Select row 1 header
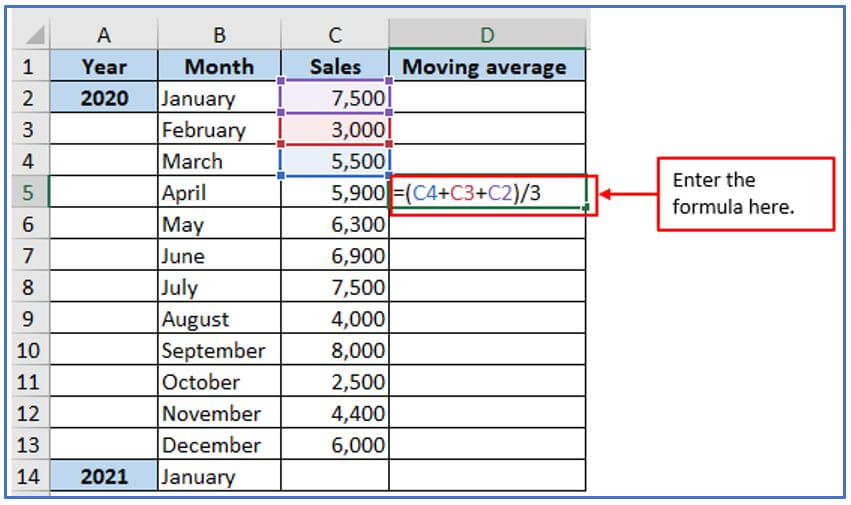851x505 pixels. [x=28, y=67]
